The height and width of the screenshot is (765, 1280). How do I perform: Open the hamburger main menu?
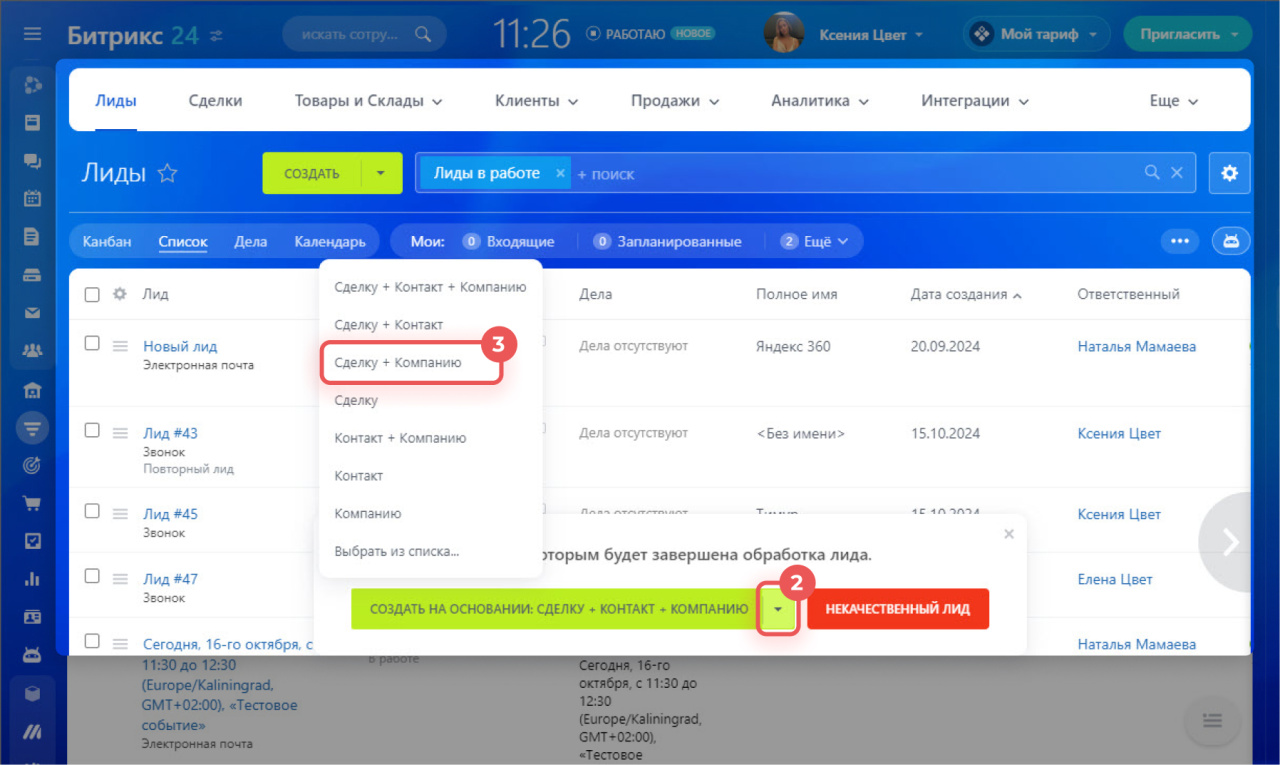[x=33, y=34]
